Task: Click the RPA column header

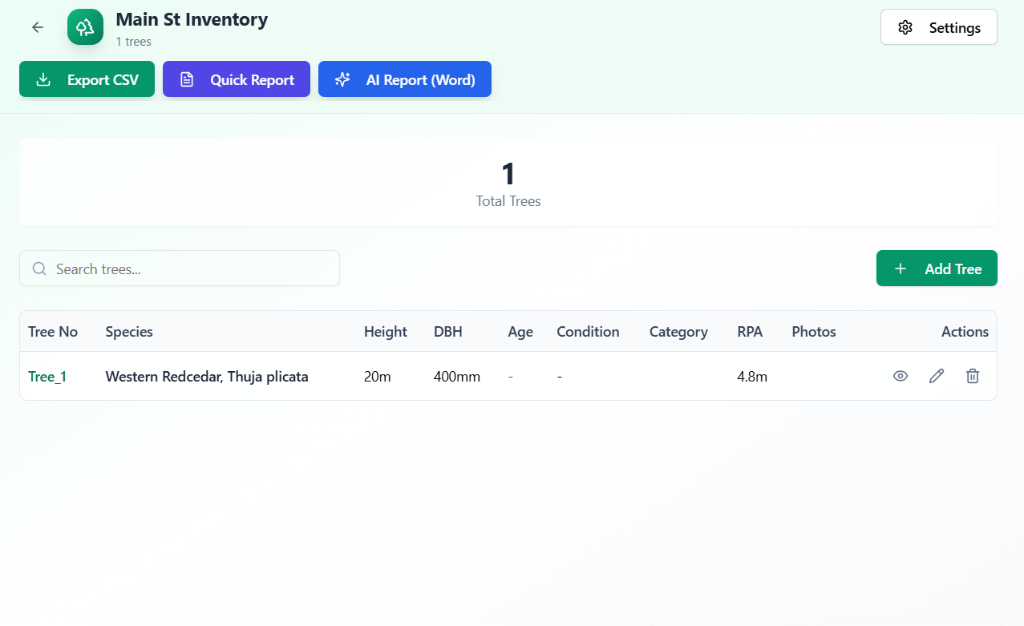Action: tap(750, 332)
